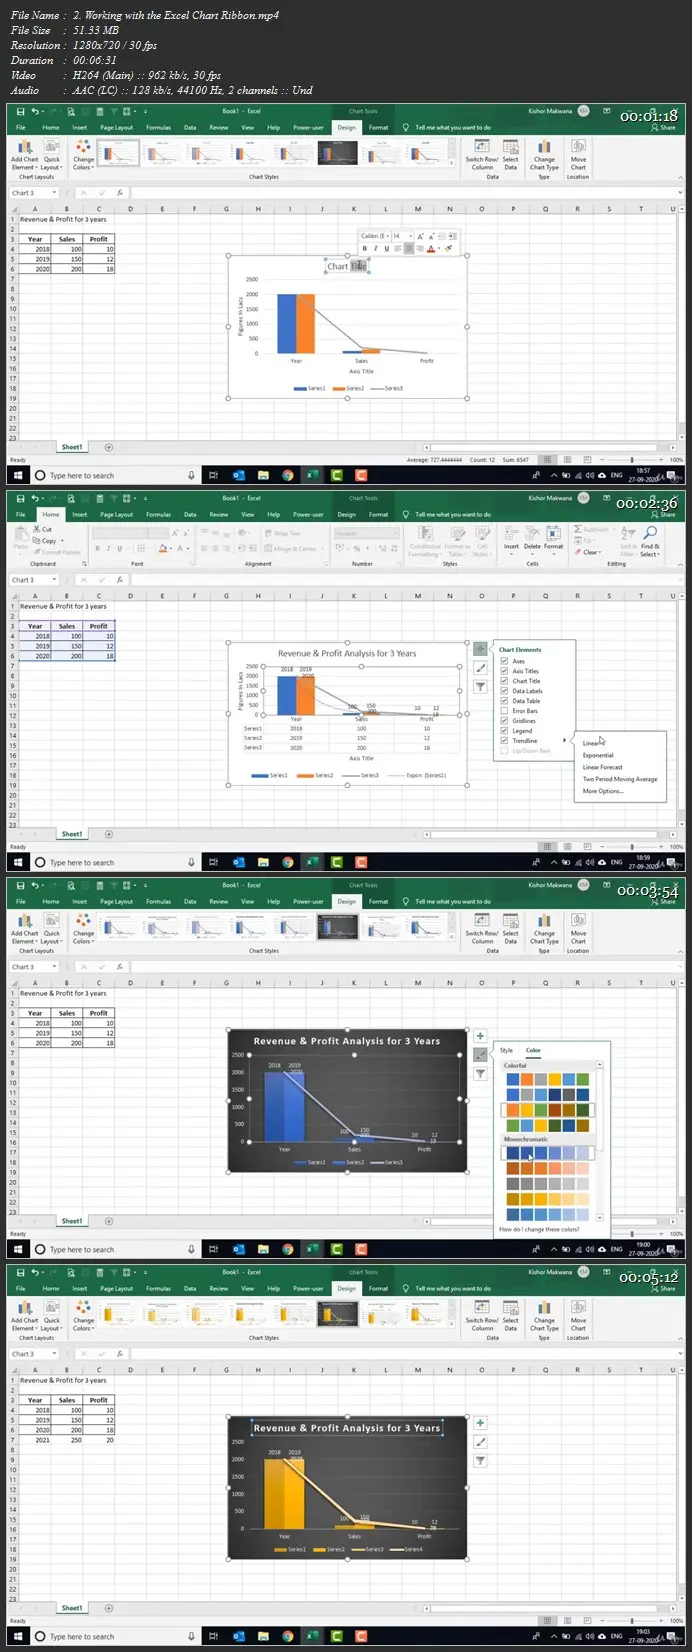
Task: Uncheck the Legend checkbox
Action: tap(505, 731)
